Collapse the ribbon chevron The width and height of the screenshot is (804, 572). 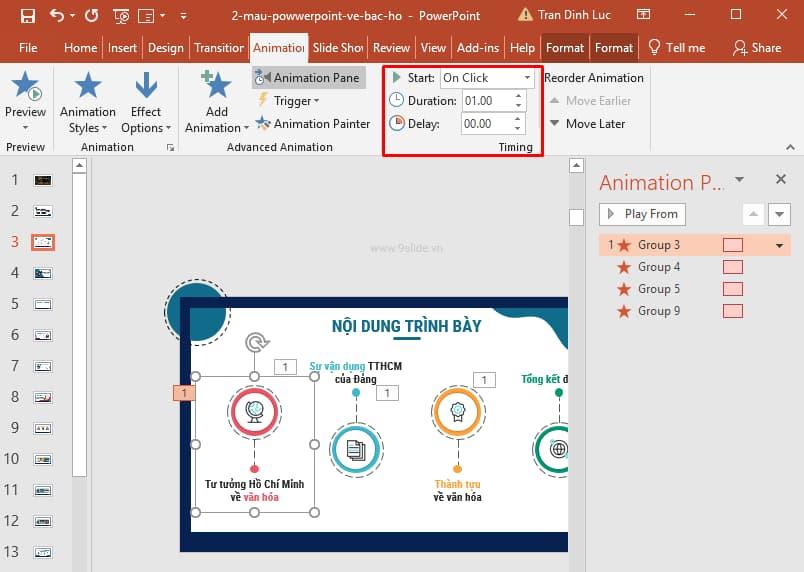tap(790, 148)
